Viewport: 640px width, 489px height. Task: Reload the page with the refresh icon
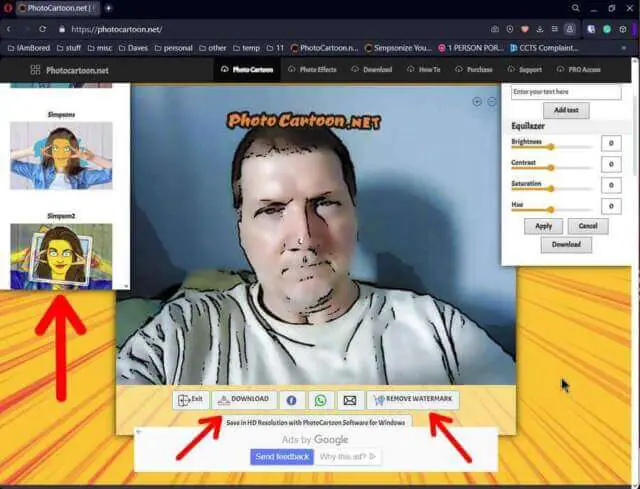(42, 29)
